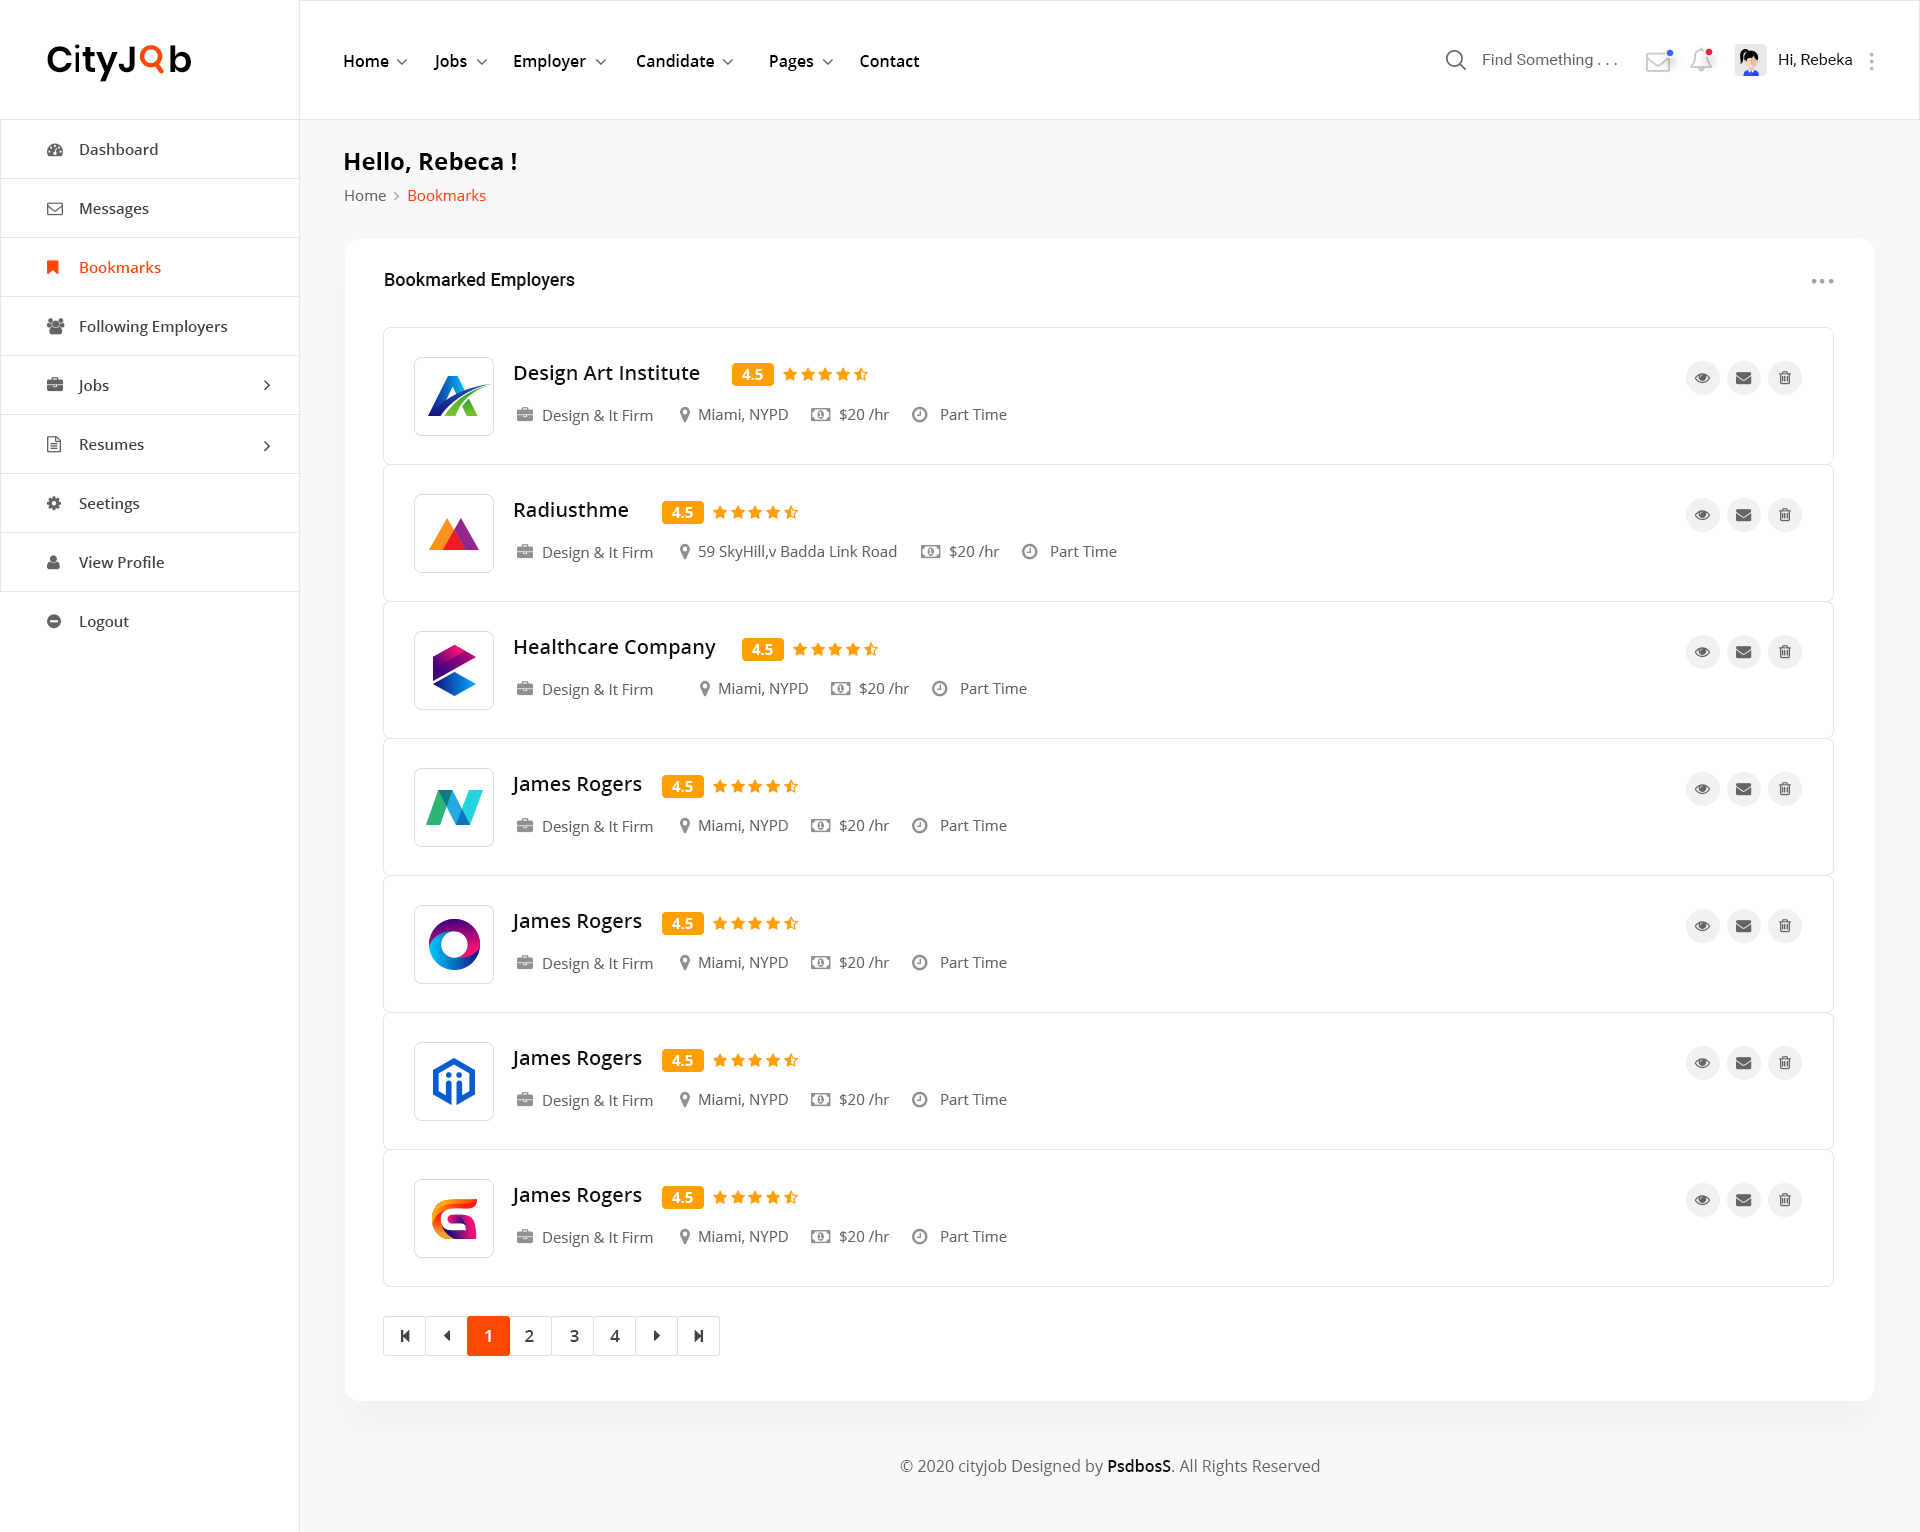This screenshot has height=1532, width=1920.
Task: Click the notification bell icon
Action: pos(1701,61)
